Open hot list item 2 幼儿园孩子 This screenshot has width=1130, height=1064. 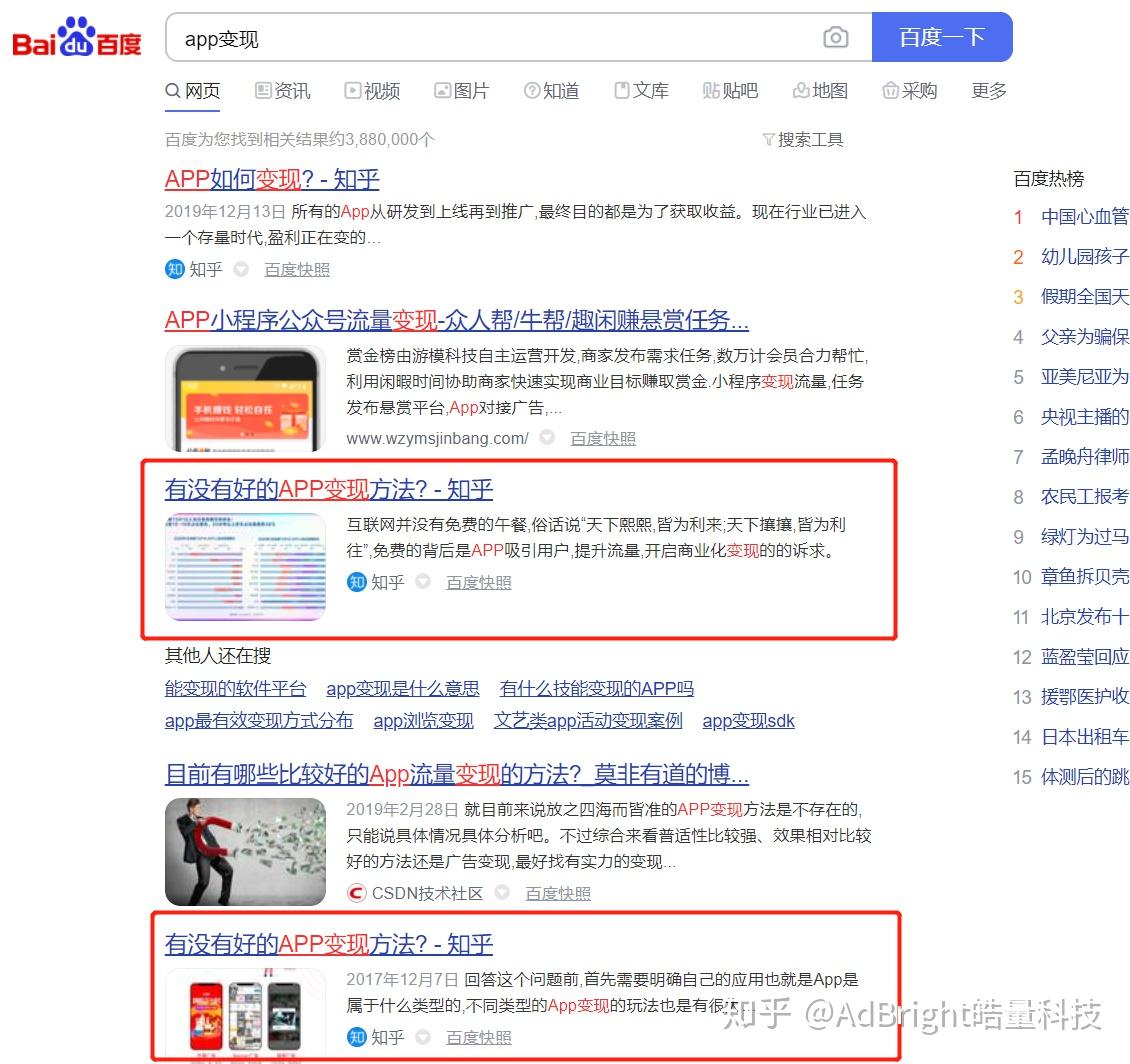point(1085,257)
